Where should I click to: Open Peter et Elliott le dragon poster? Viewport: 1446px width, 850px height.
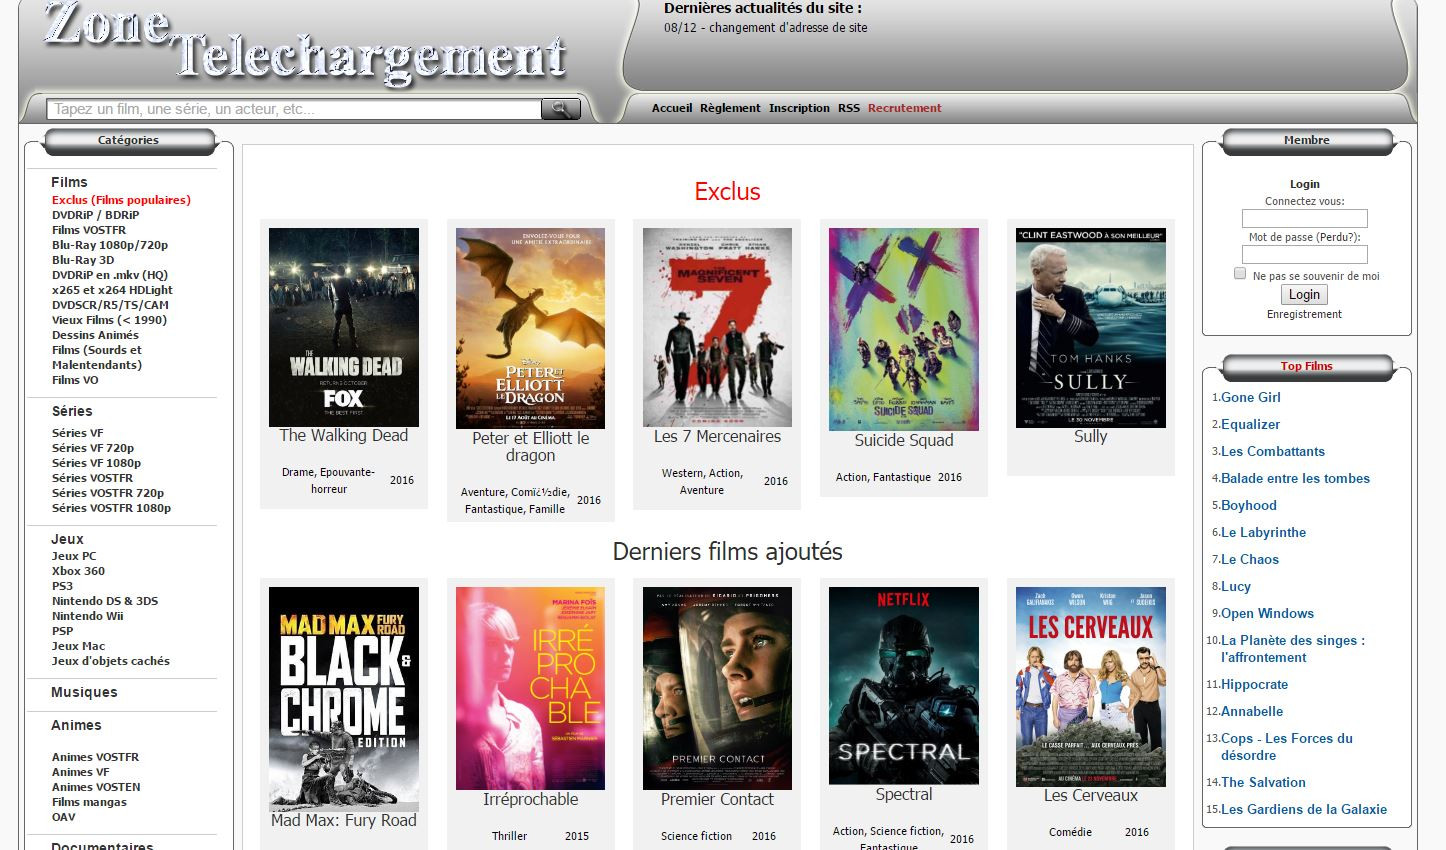coord(530,328)
